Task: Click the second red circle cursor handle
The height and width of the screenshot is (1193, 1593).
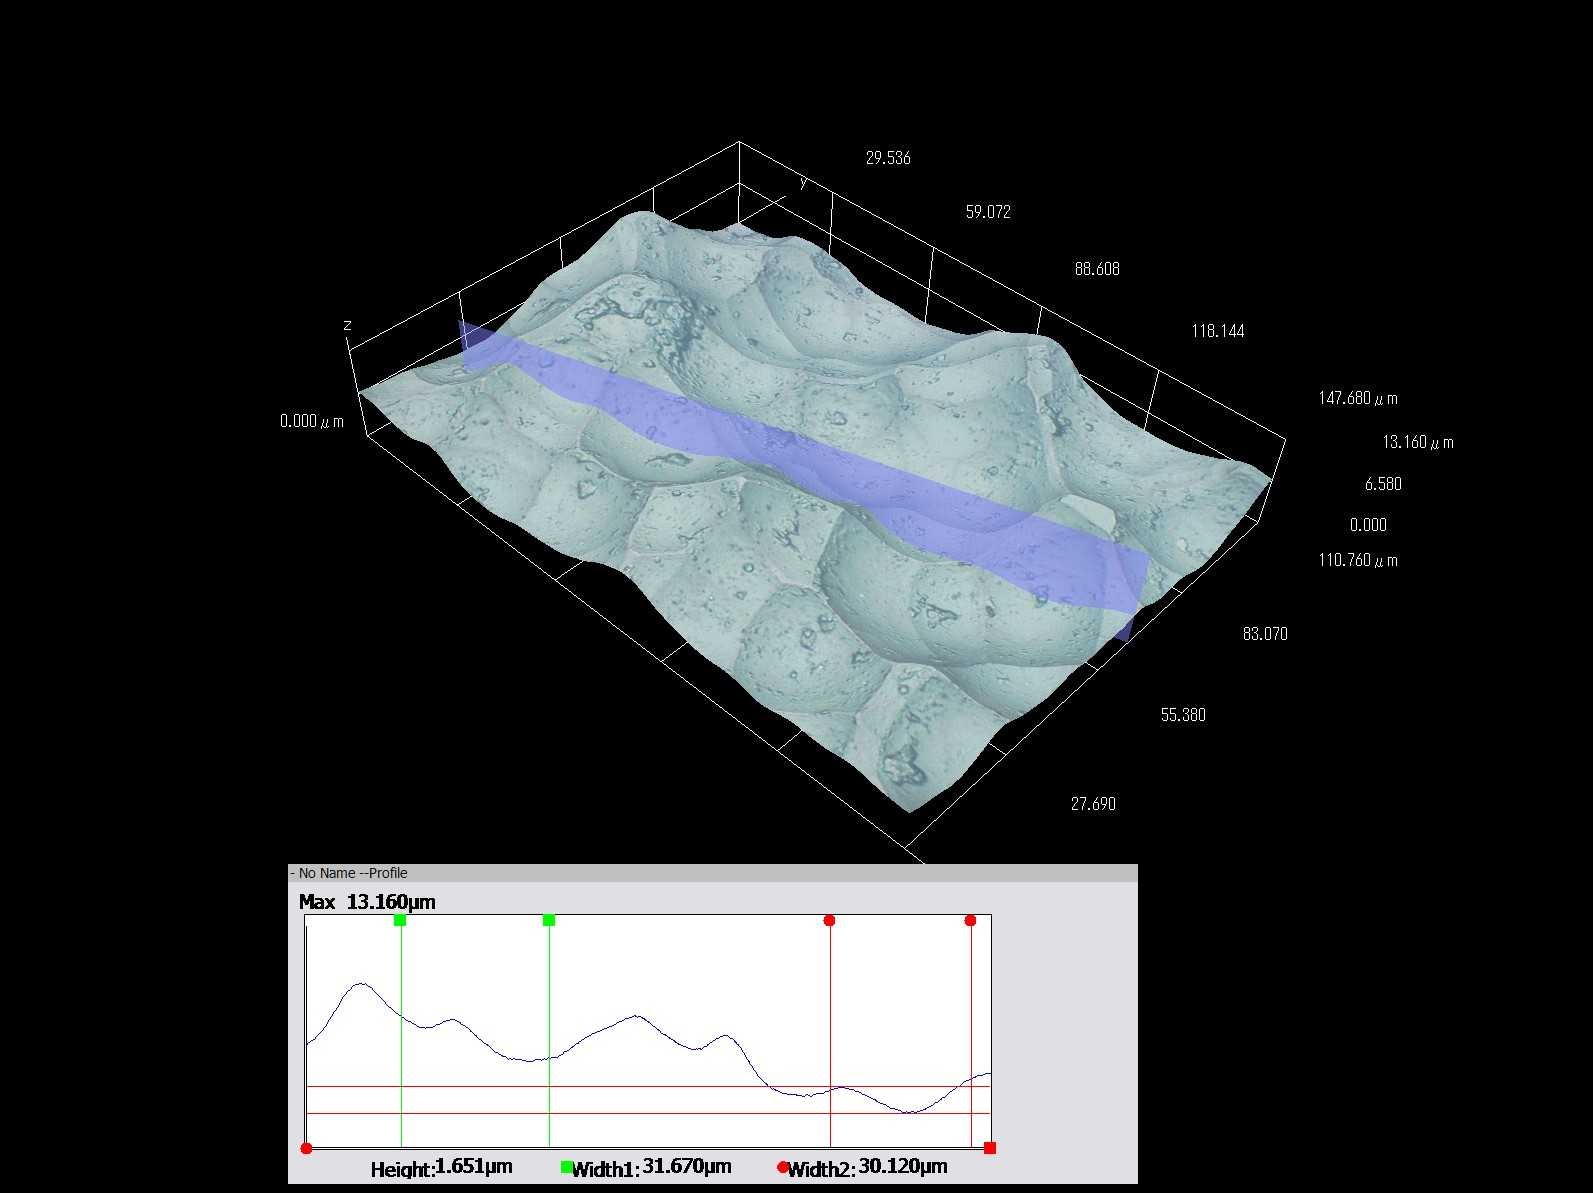Action: point(970,920)
